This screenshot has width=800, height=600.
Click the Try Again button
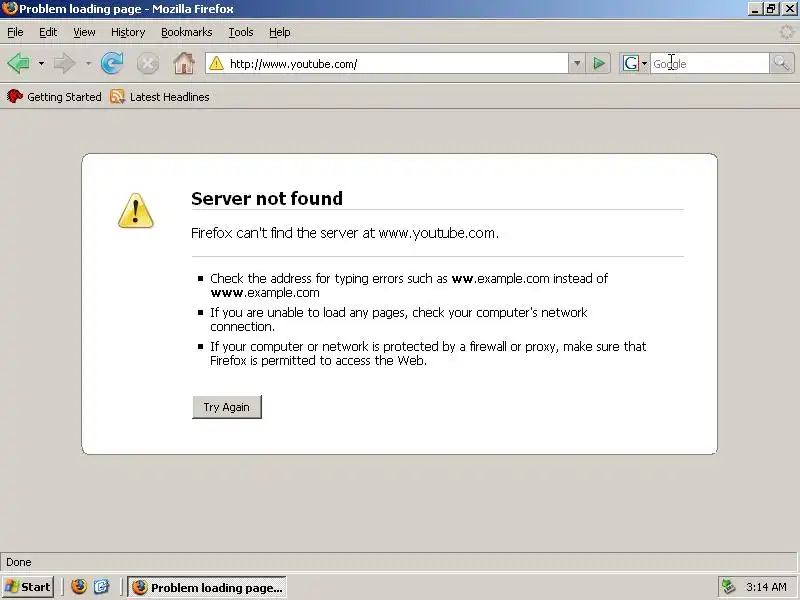(227, 407)
